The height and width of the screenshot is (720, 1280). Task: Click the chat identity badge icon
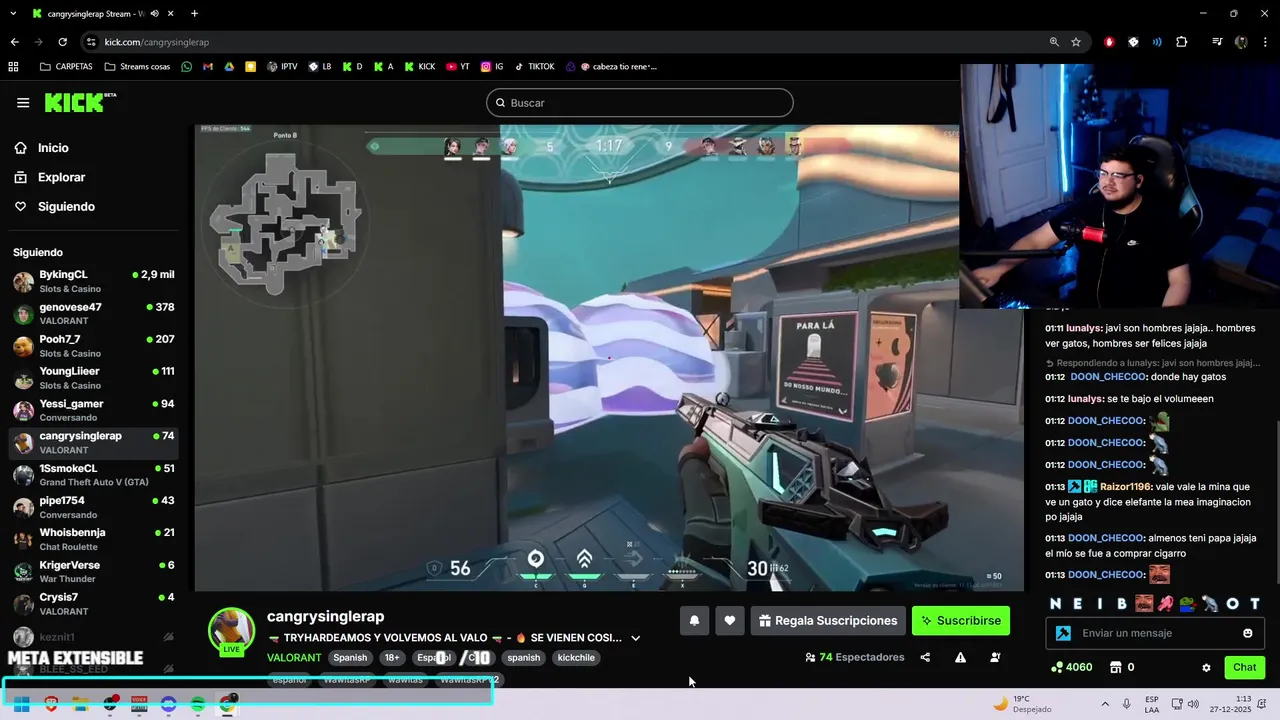1063,633
